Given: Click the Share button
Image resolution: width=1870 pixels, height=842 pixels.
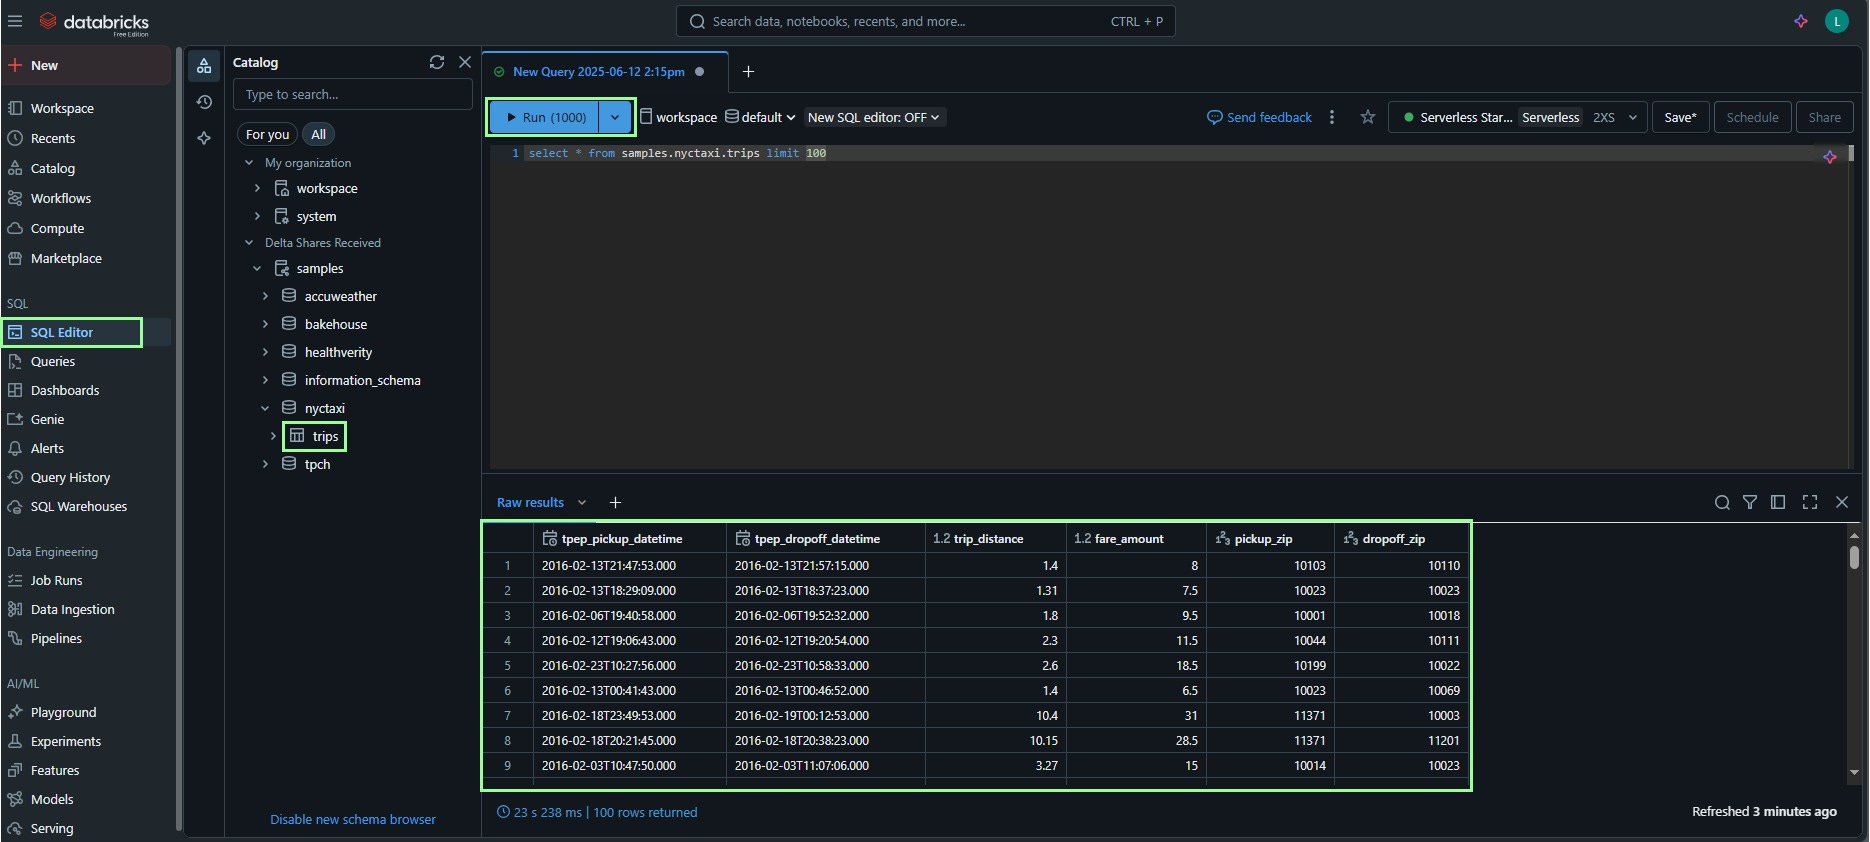Looking at the screenshot, I should pyautogui.click(x=1824, y=117).
